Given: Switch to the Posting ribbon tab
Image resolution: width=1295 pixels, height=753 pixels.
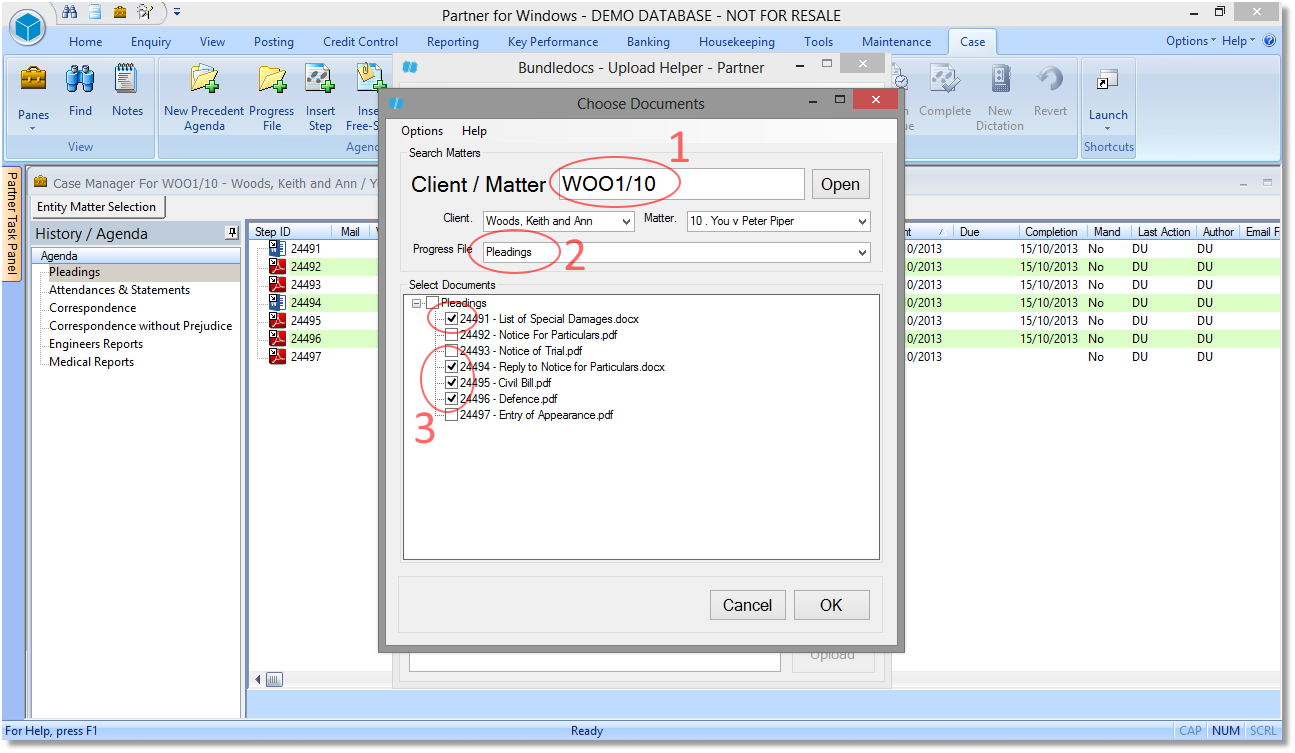Looking at the screenshot, I should pyautogui.click(x=274, y=42).
